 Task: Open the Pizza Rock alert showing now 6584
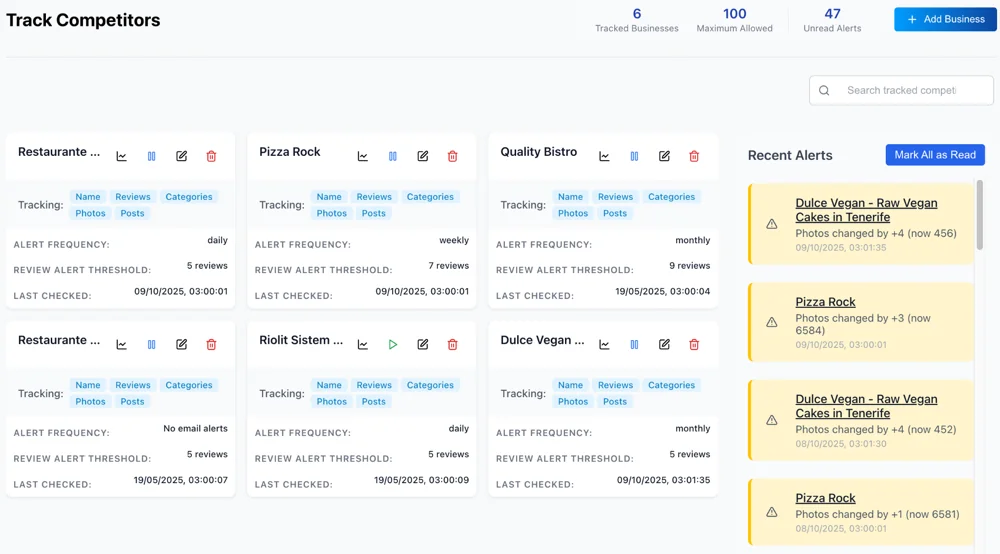[x=825, y=301]
